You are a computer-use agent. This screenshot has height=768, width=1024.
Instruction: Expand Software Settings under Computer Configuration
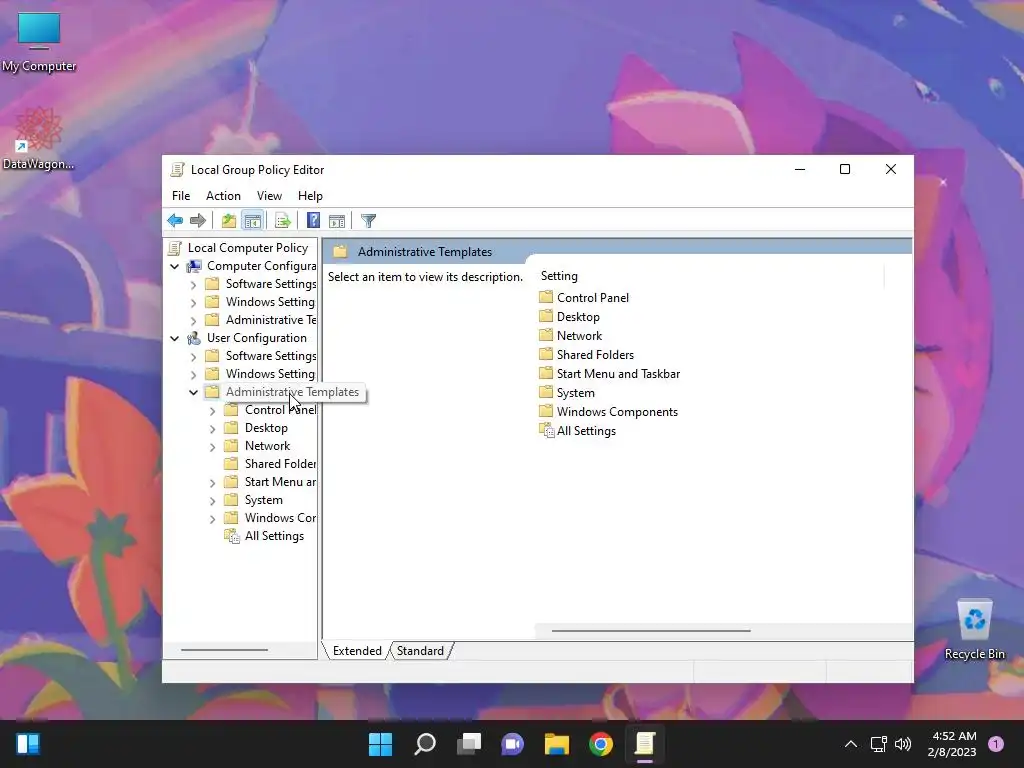point(193,285)
